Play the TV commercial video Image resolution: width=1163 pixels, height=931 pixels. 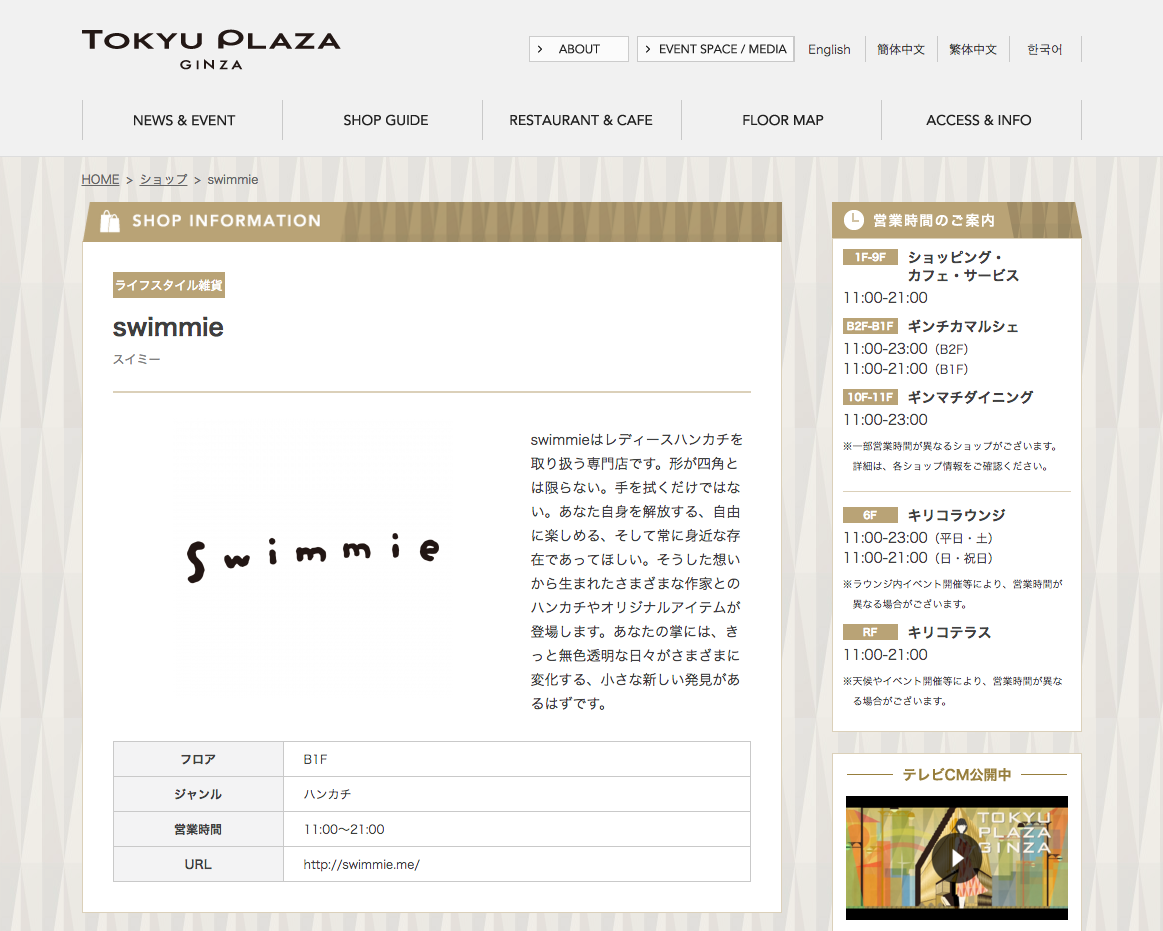[x=956, y=857]
